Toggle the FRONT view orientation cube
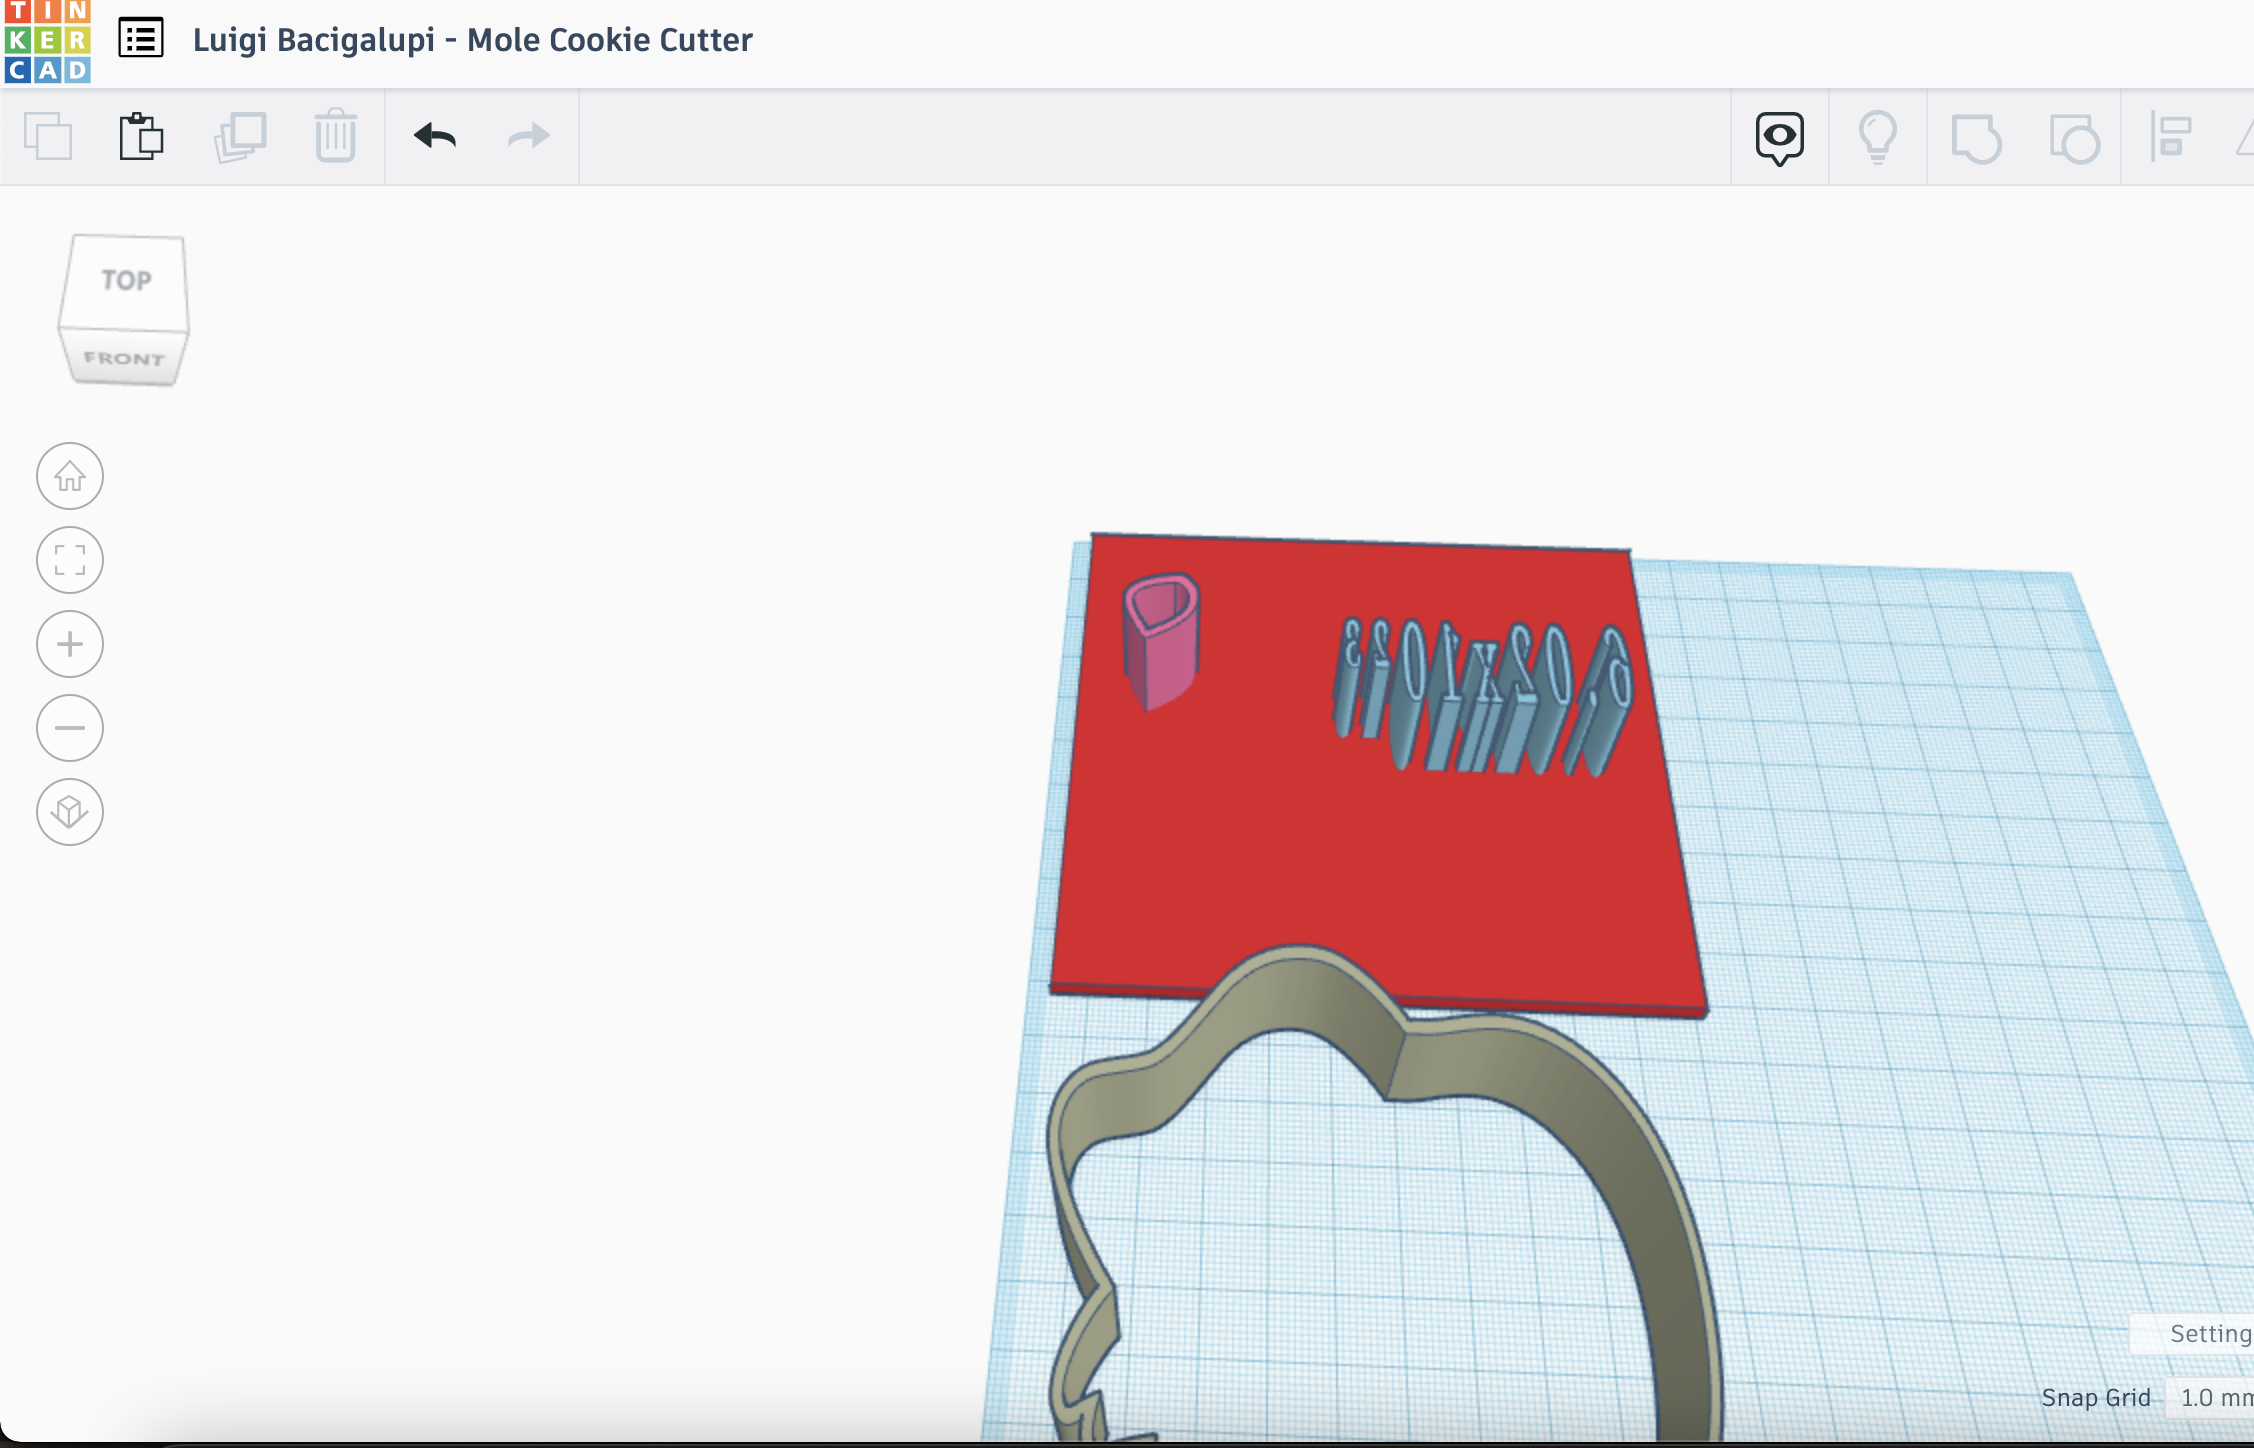The height and width of the screenshot is (1448, 2254). (123, 358)
